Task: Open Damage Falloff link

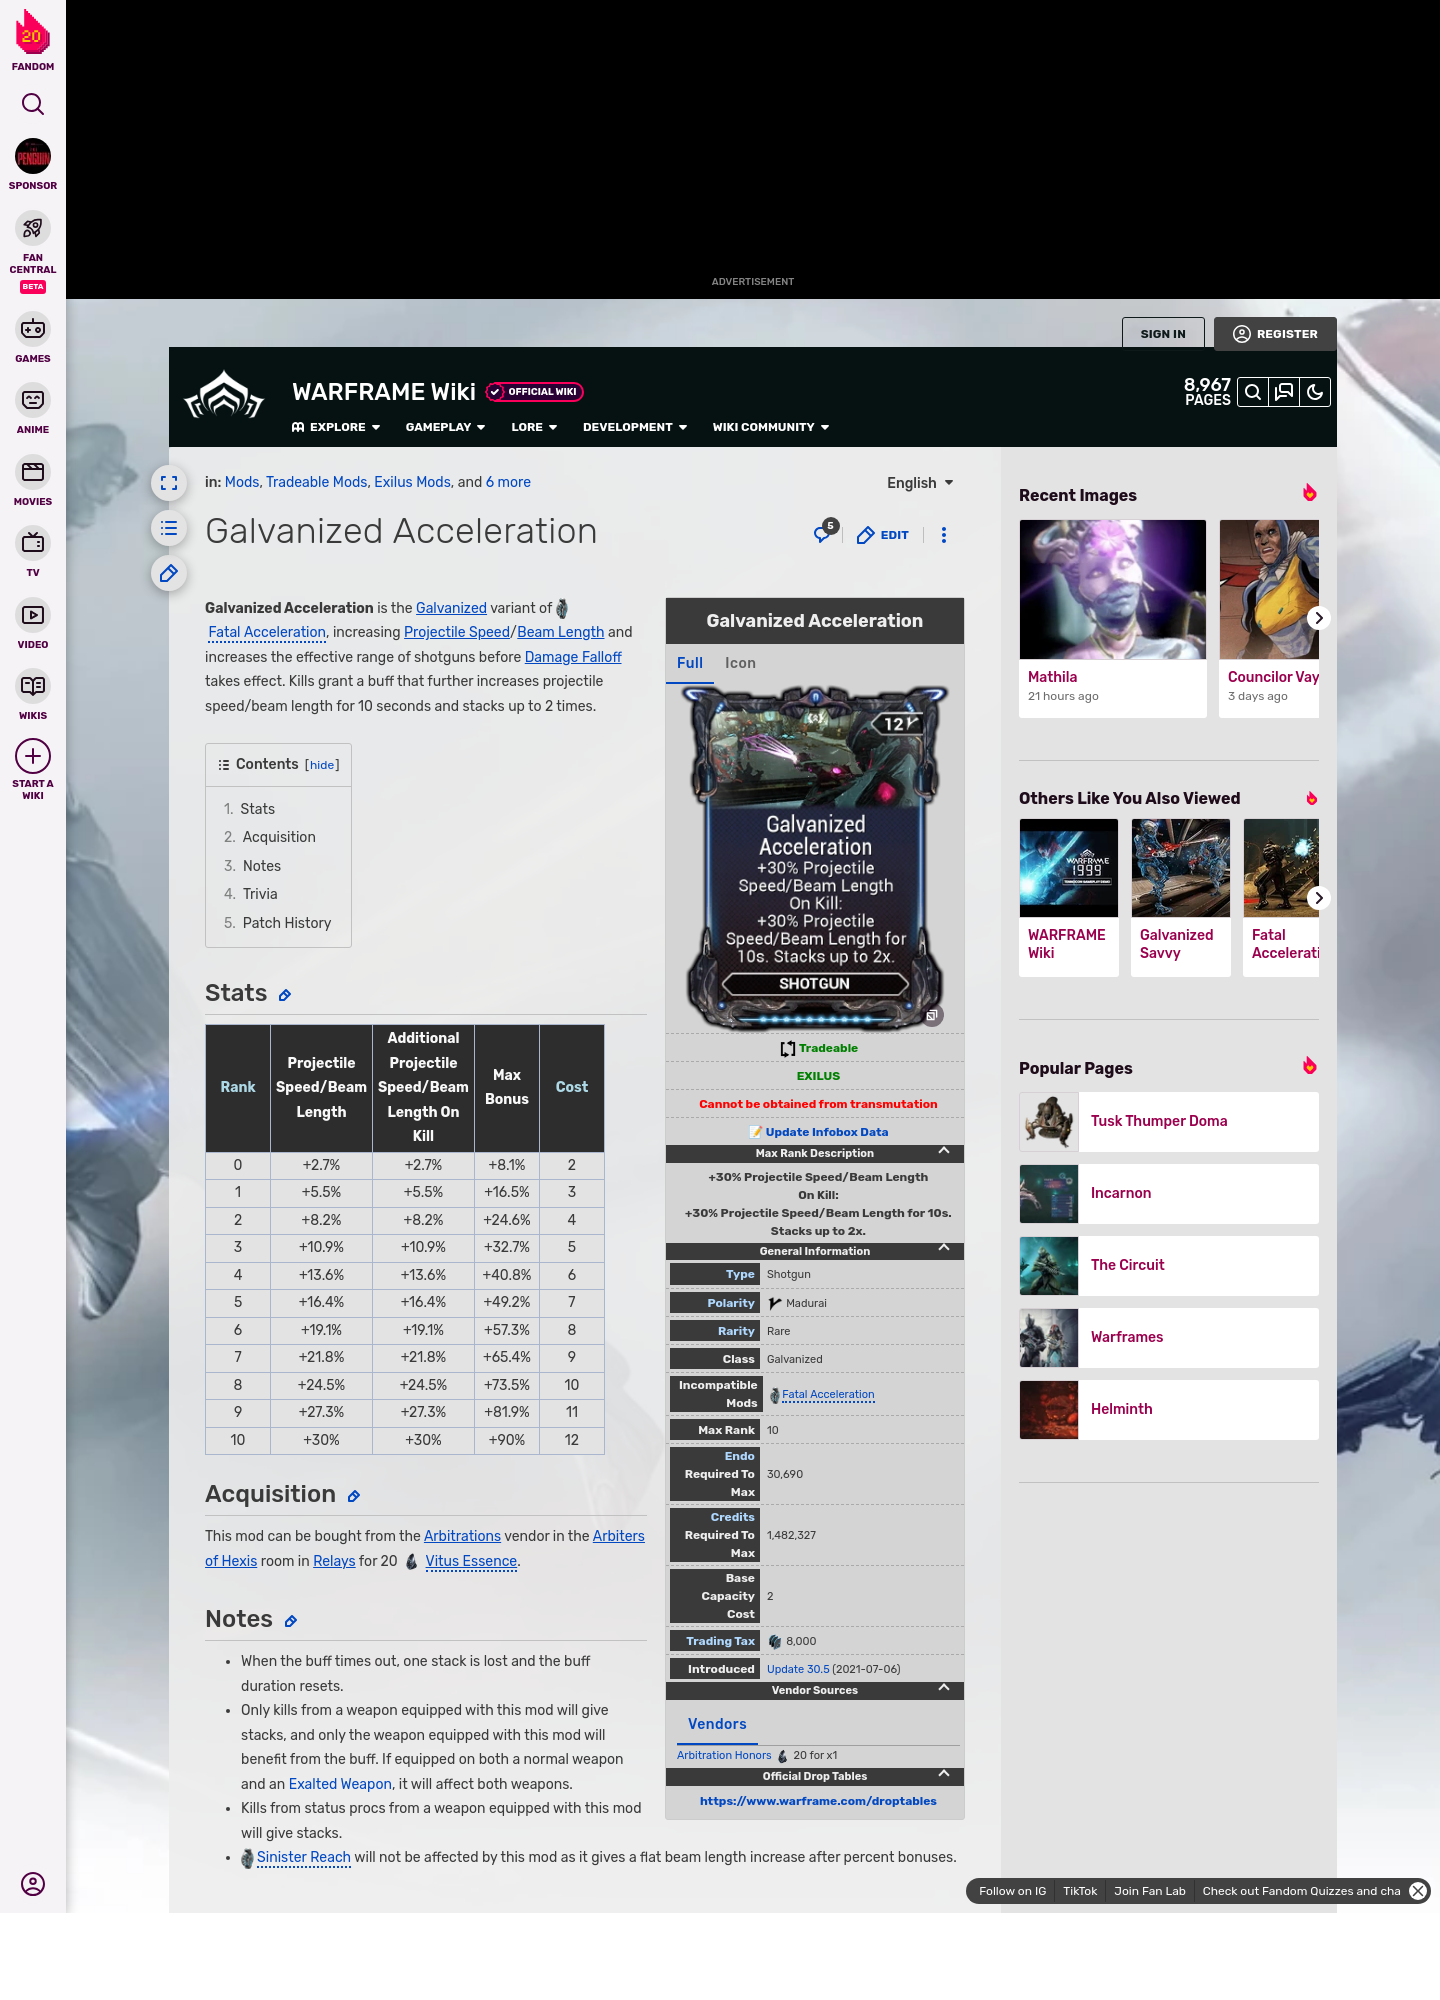Action: [573, 657]
